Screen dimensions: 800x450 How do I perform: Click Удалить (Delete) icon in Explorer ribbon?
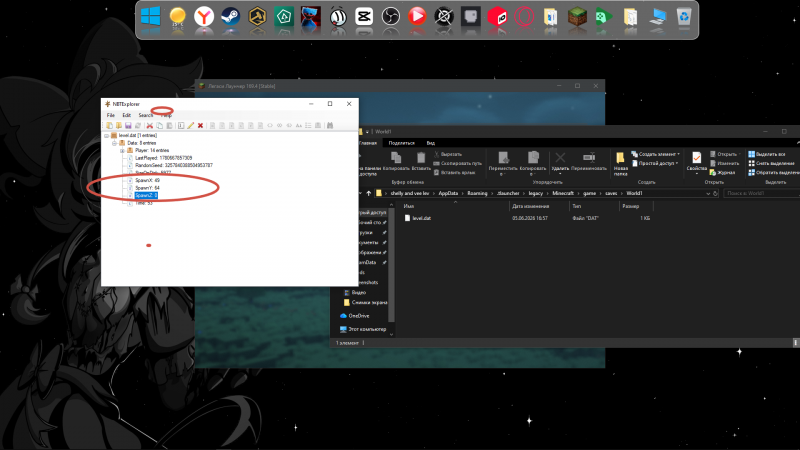(560, 158)
